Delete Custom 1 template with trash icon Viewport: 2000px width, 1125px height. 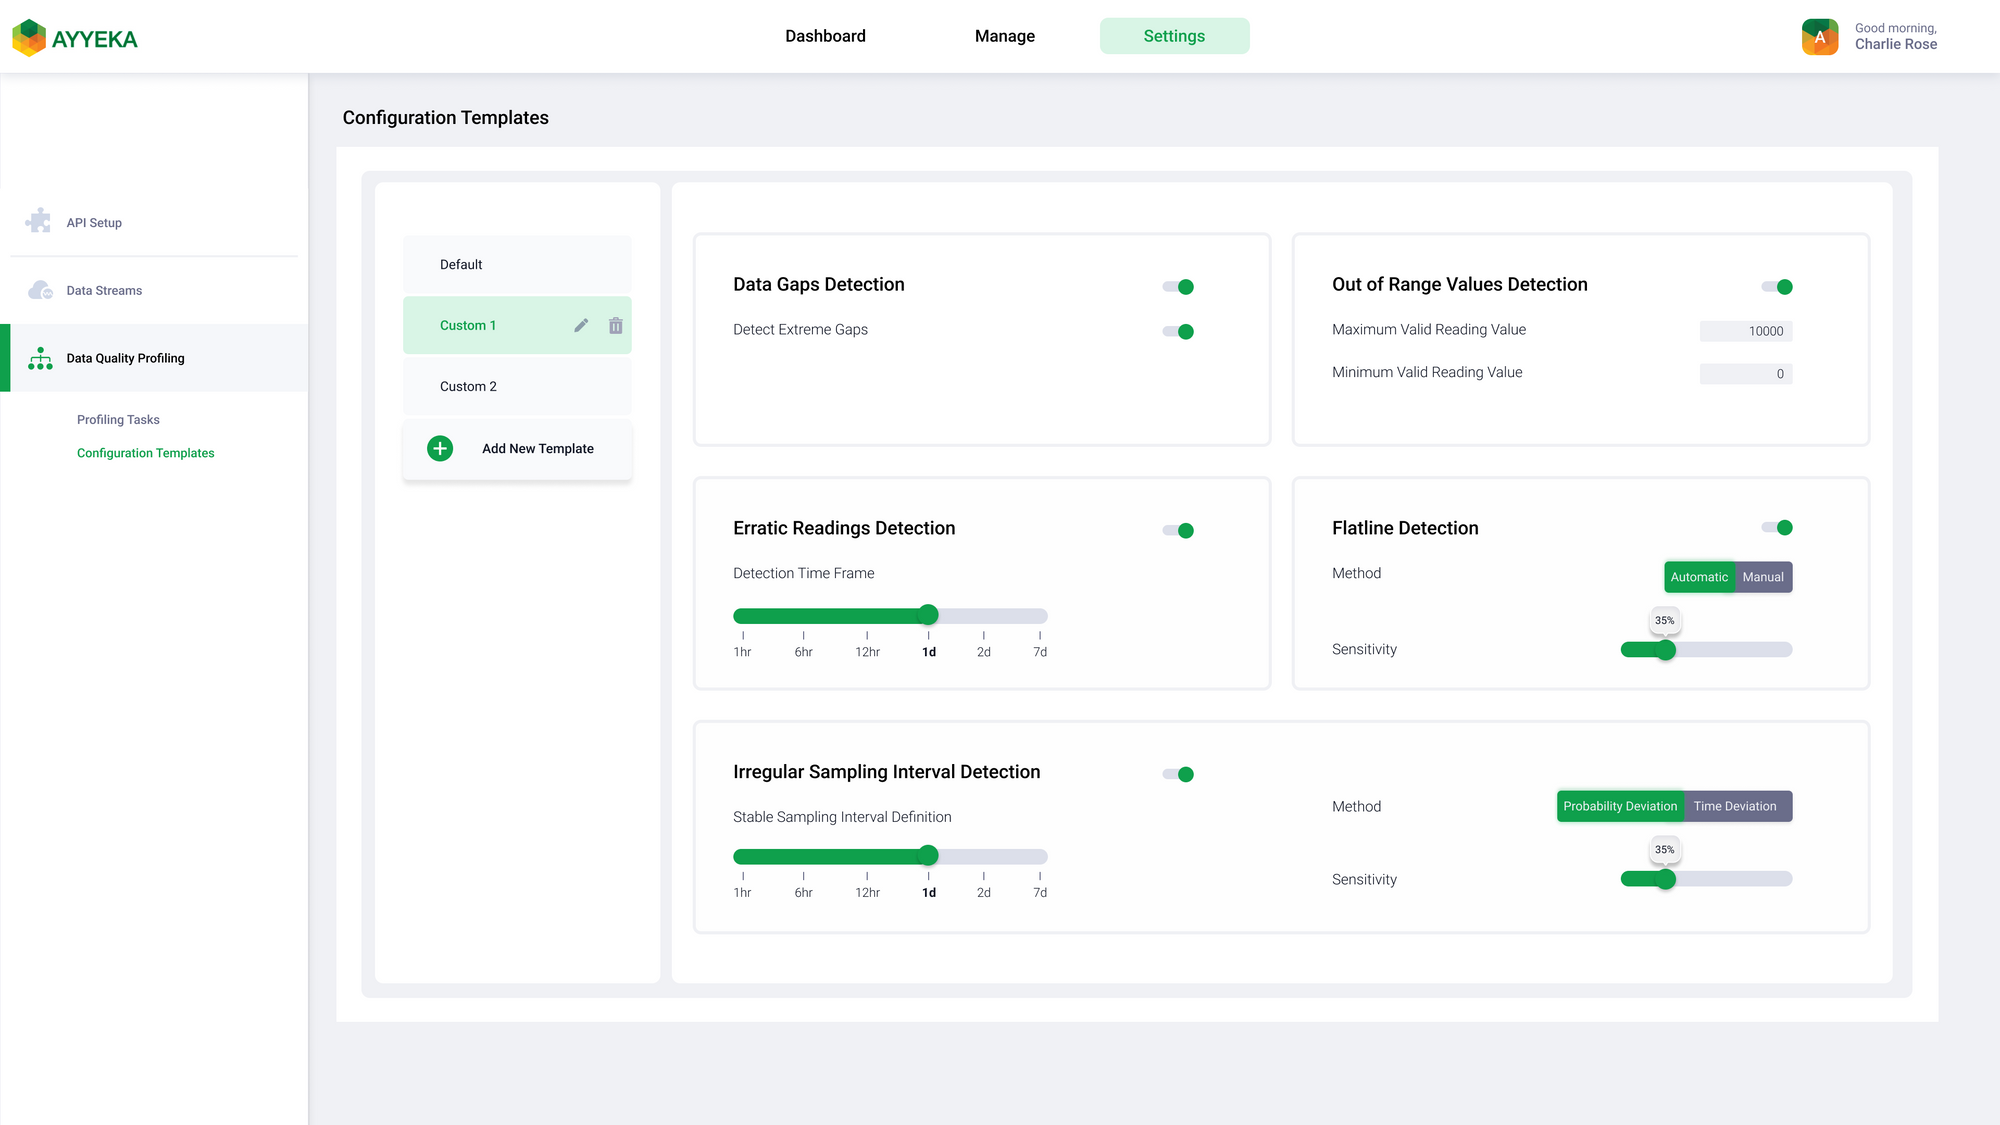[x=616, y=325]
